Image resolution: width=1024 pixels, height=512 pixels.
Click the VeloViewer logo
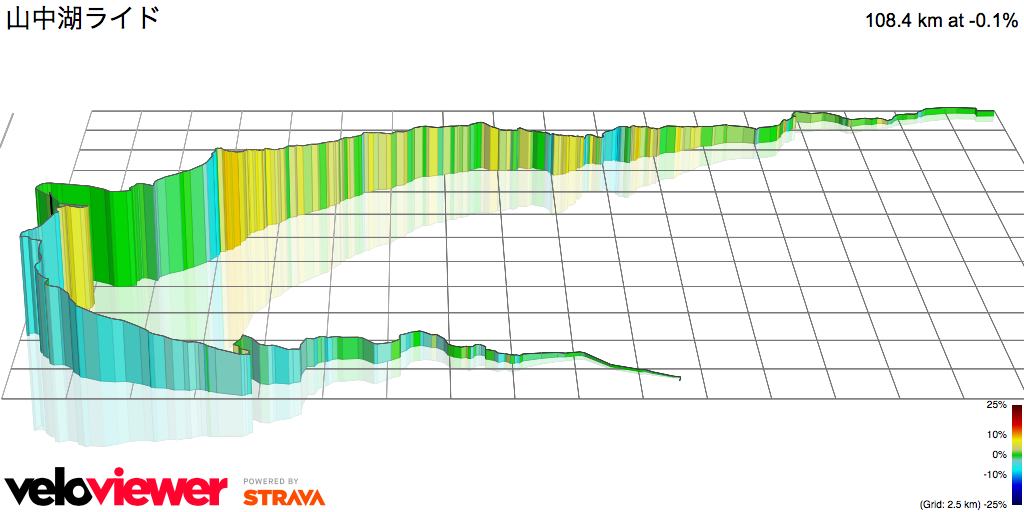116,489
